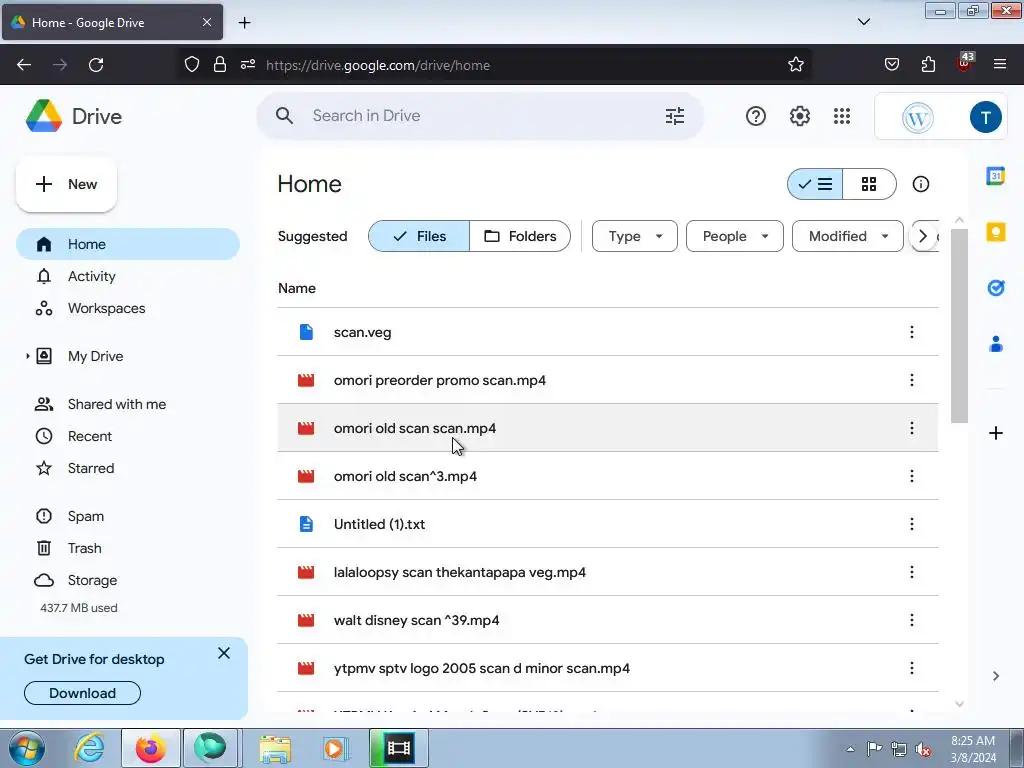The image size is (1024, 768).
Task: Select the Folders suggested filter
Action: [520, 236]
